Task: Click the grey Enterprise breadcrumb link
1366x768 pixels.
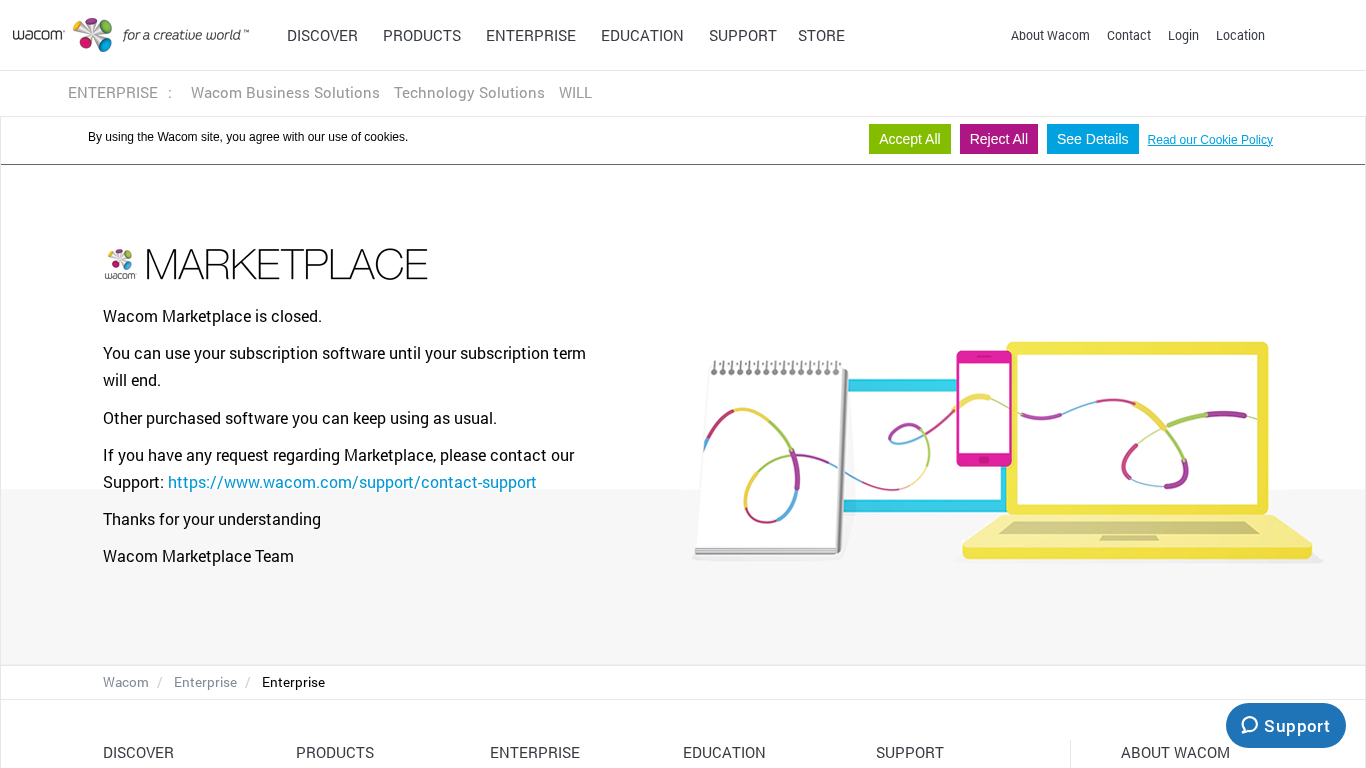Action: pos(205,682)
